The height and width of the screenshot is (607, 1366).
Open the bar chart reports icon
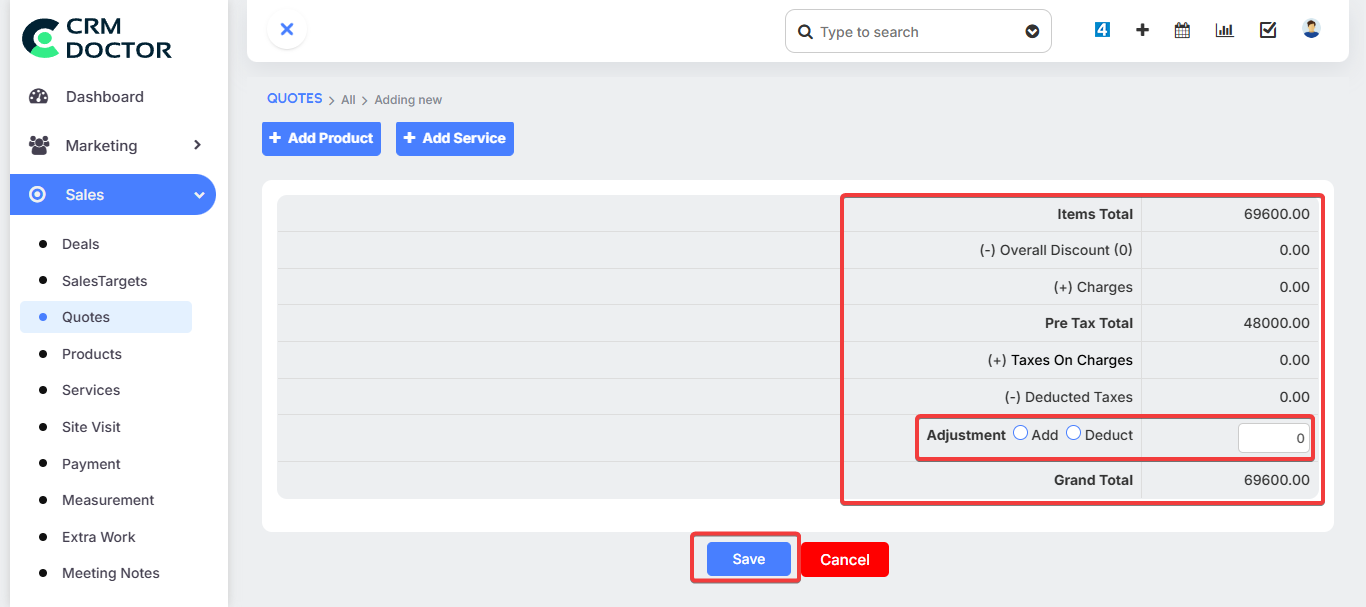point(1224,30)
